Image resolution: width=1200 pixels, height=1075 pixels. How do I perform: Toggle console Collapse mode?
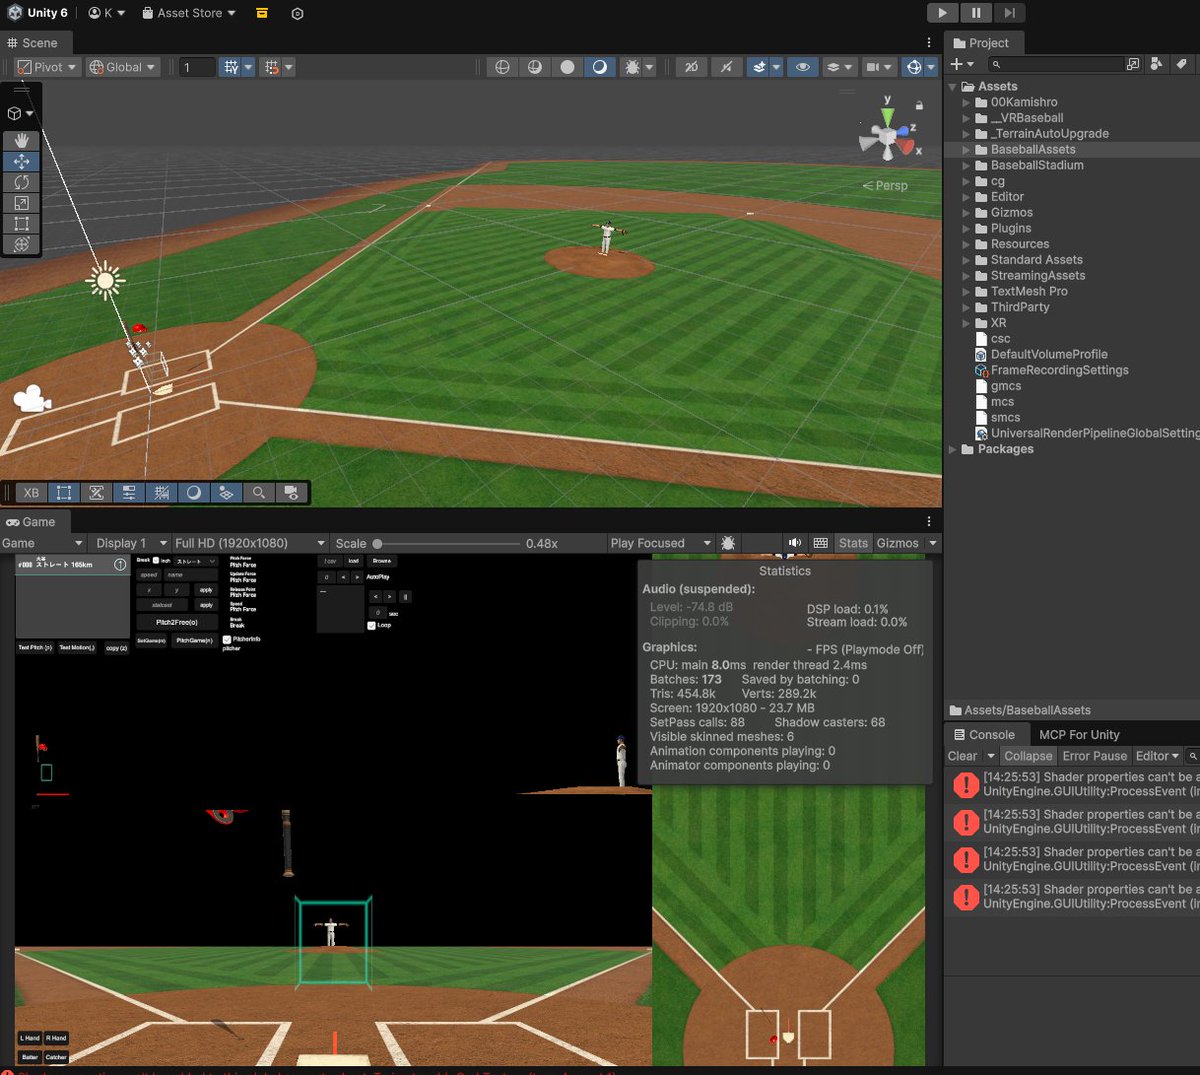click(x=1028, y=756)
